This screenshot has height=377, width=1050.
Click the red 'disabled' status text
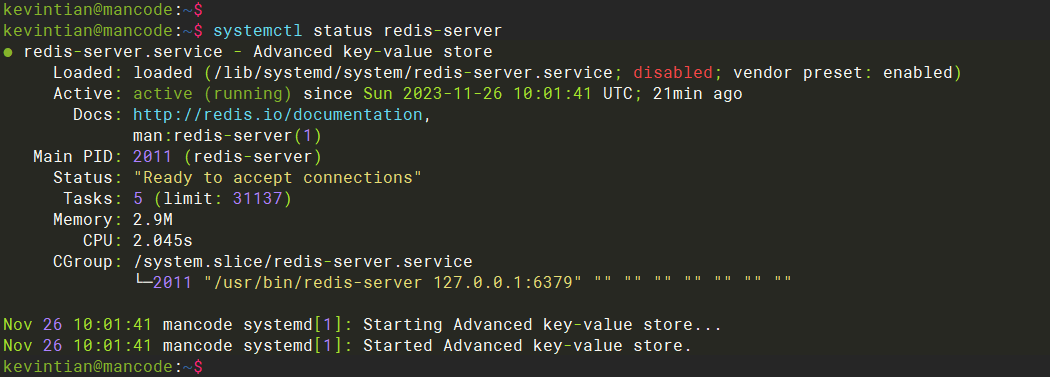[673, 73]
